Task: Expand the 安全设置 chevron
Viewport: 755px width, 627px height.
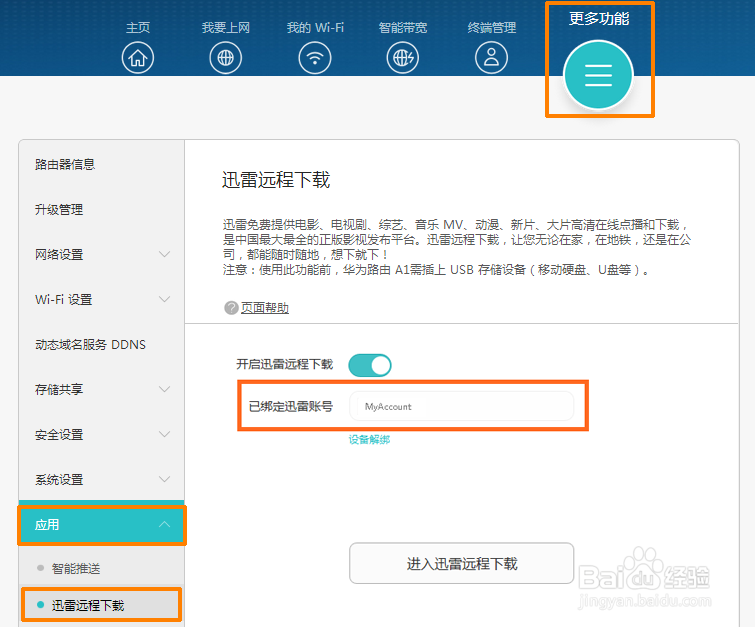Action: click(x=165, y=434)
